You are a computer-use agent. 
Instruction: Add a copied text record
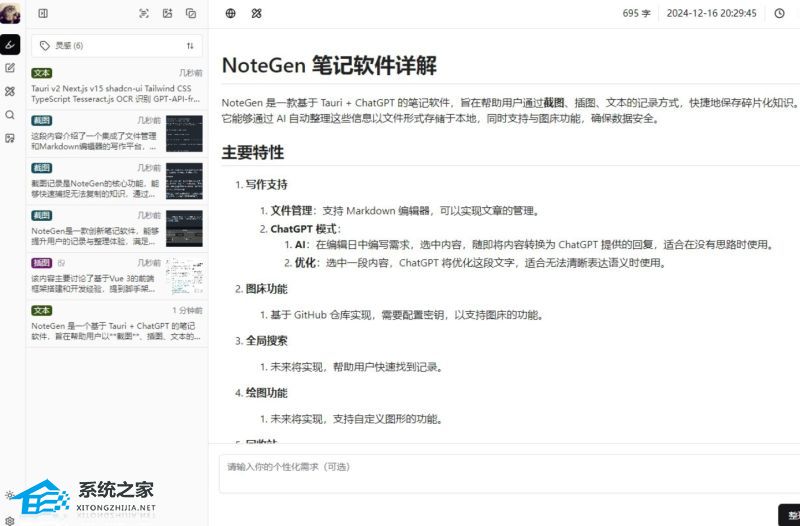pos(191,13)
